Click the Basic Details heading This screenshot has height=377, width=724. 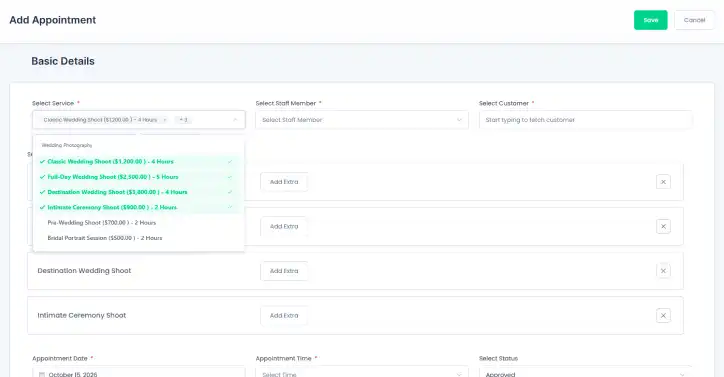63,61
